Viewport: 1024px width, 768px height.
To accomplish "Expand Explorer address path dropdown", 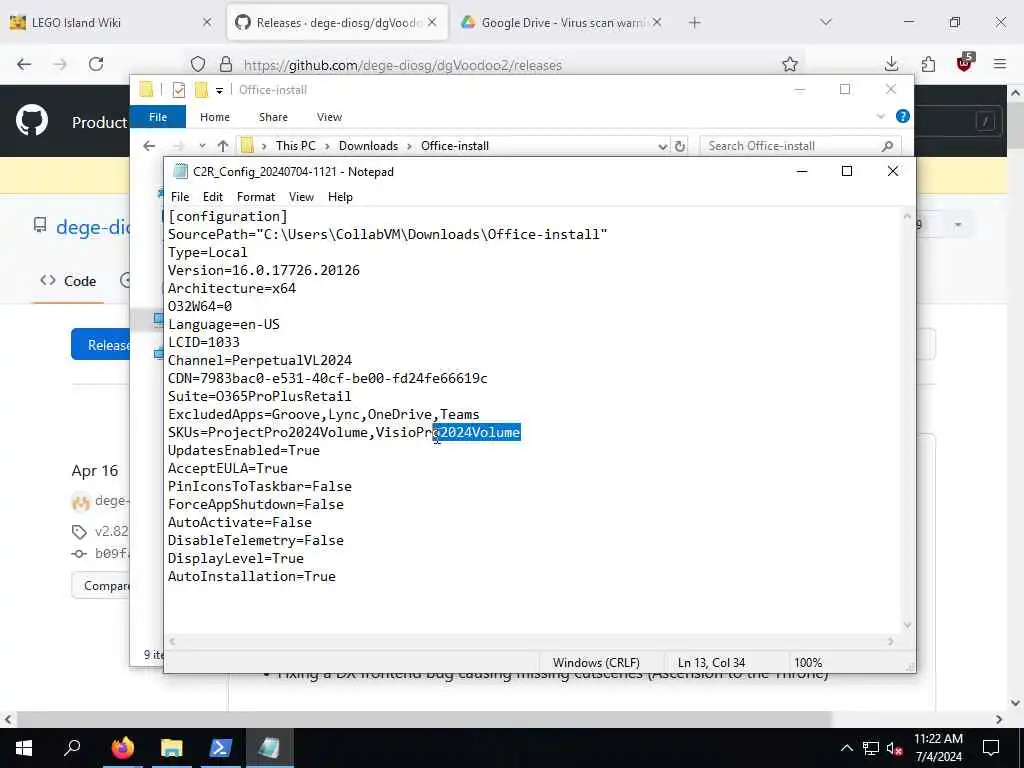I will (x=663, y=146).
